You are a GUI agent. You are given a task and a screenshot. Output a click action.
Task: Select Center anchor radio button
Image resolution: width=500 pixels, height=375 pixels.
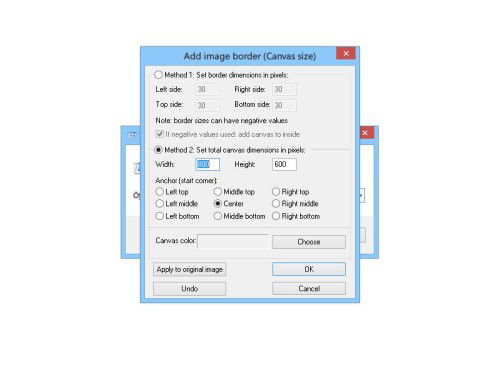pyautogui.click(x=218, y=203)
